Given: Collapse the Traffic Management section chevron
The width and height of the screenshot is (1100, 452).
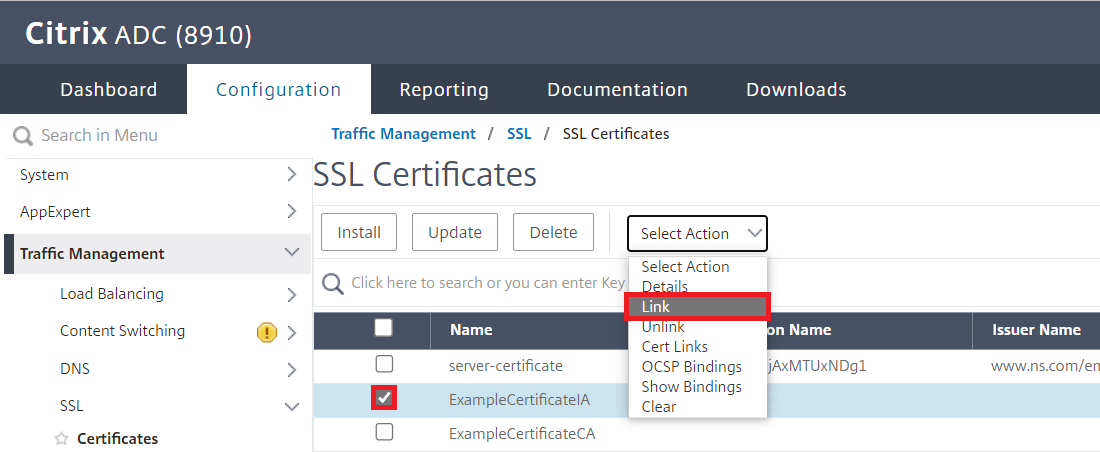Looking at the screenshot, I should click(292, 253).
